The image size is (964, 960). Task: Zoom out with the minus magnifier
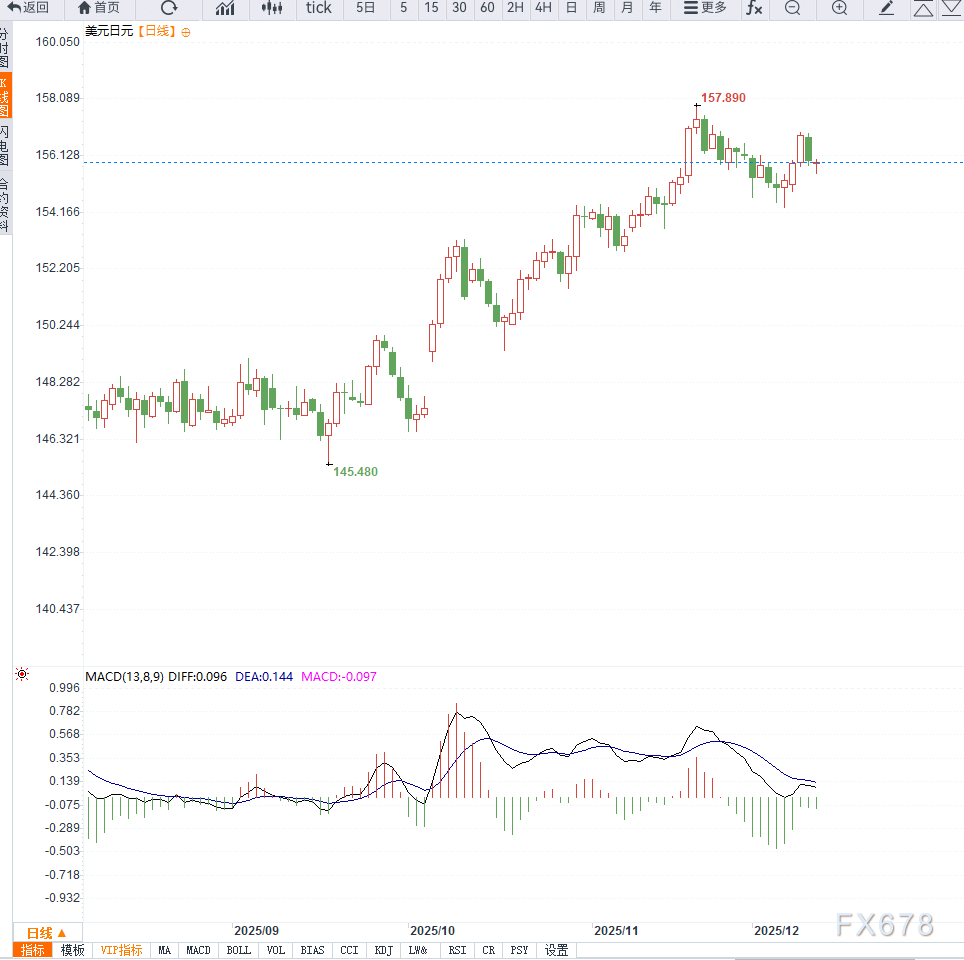(792, 8)
